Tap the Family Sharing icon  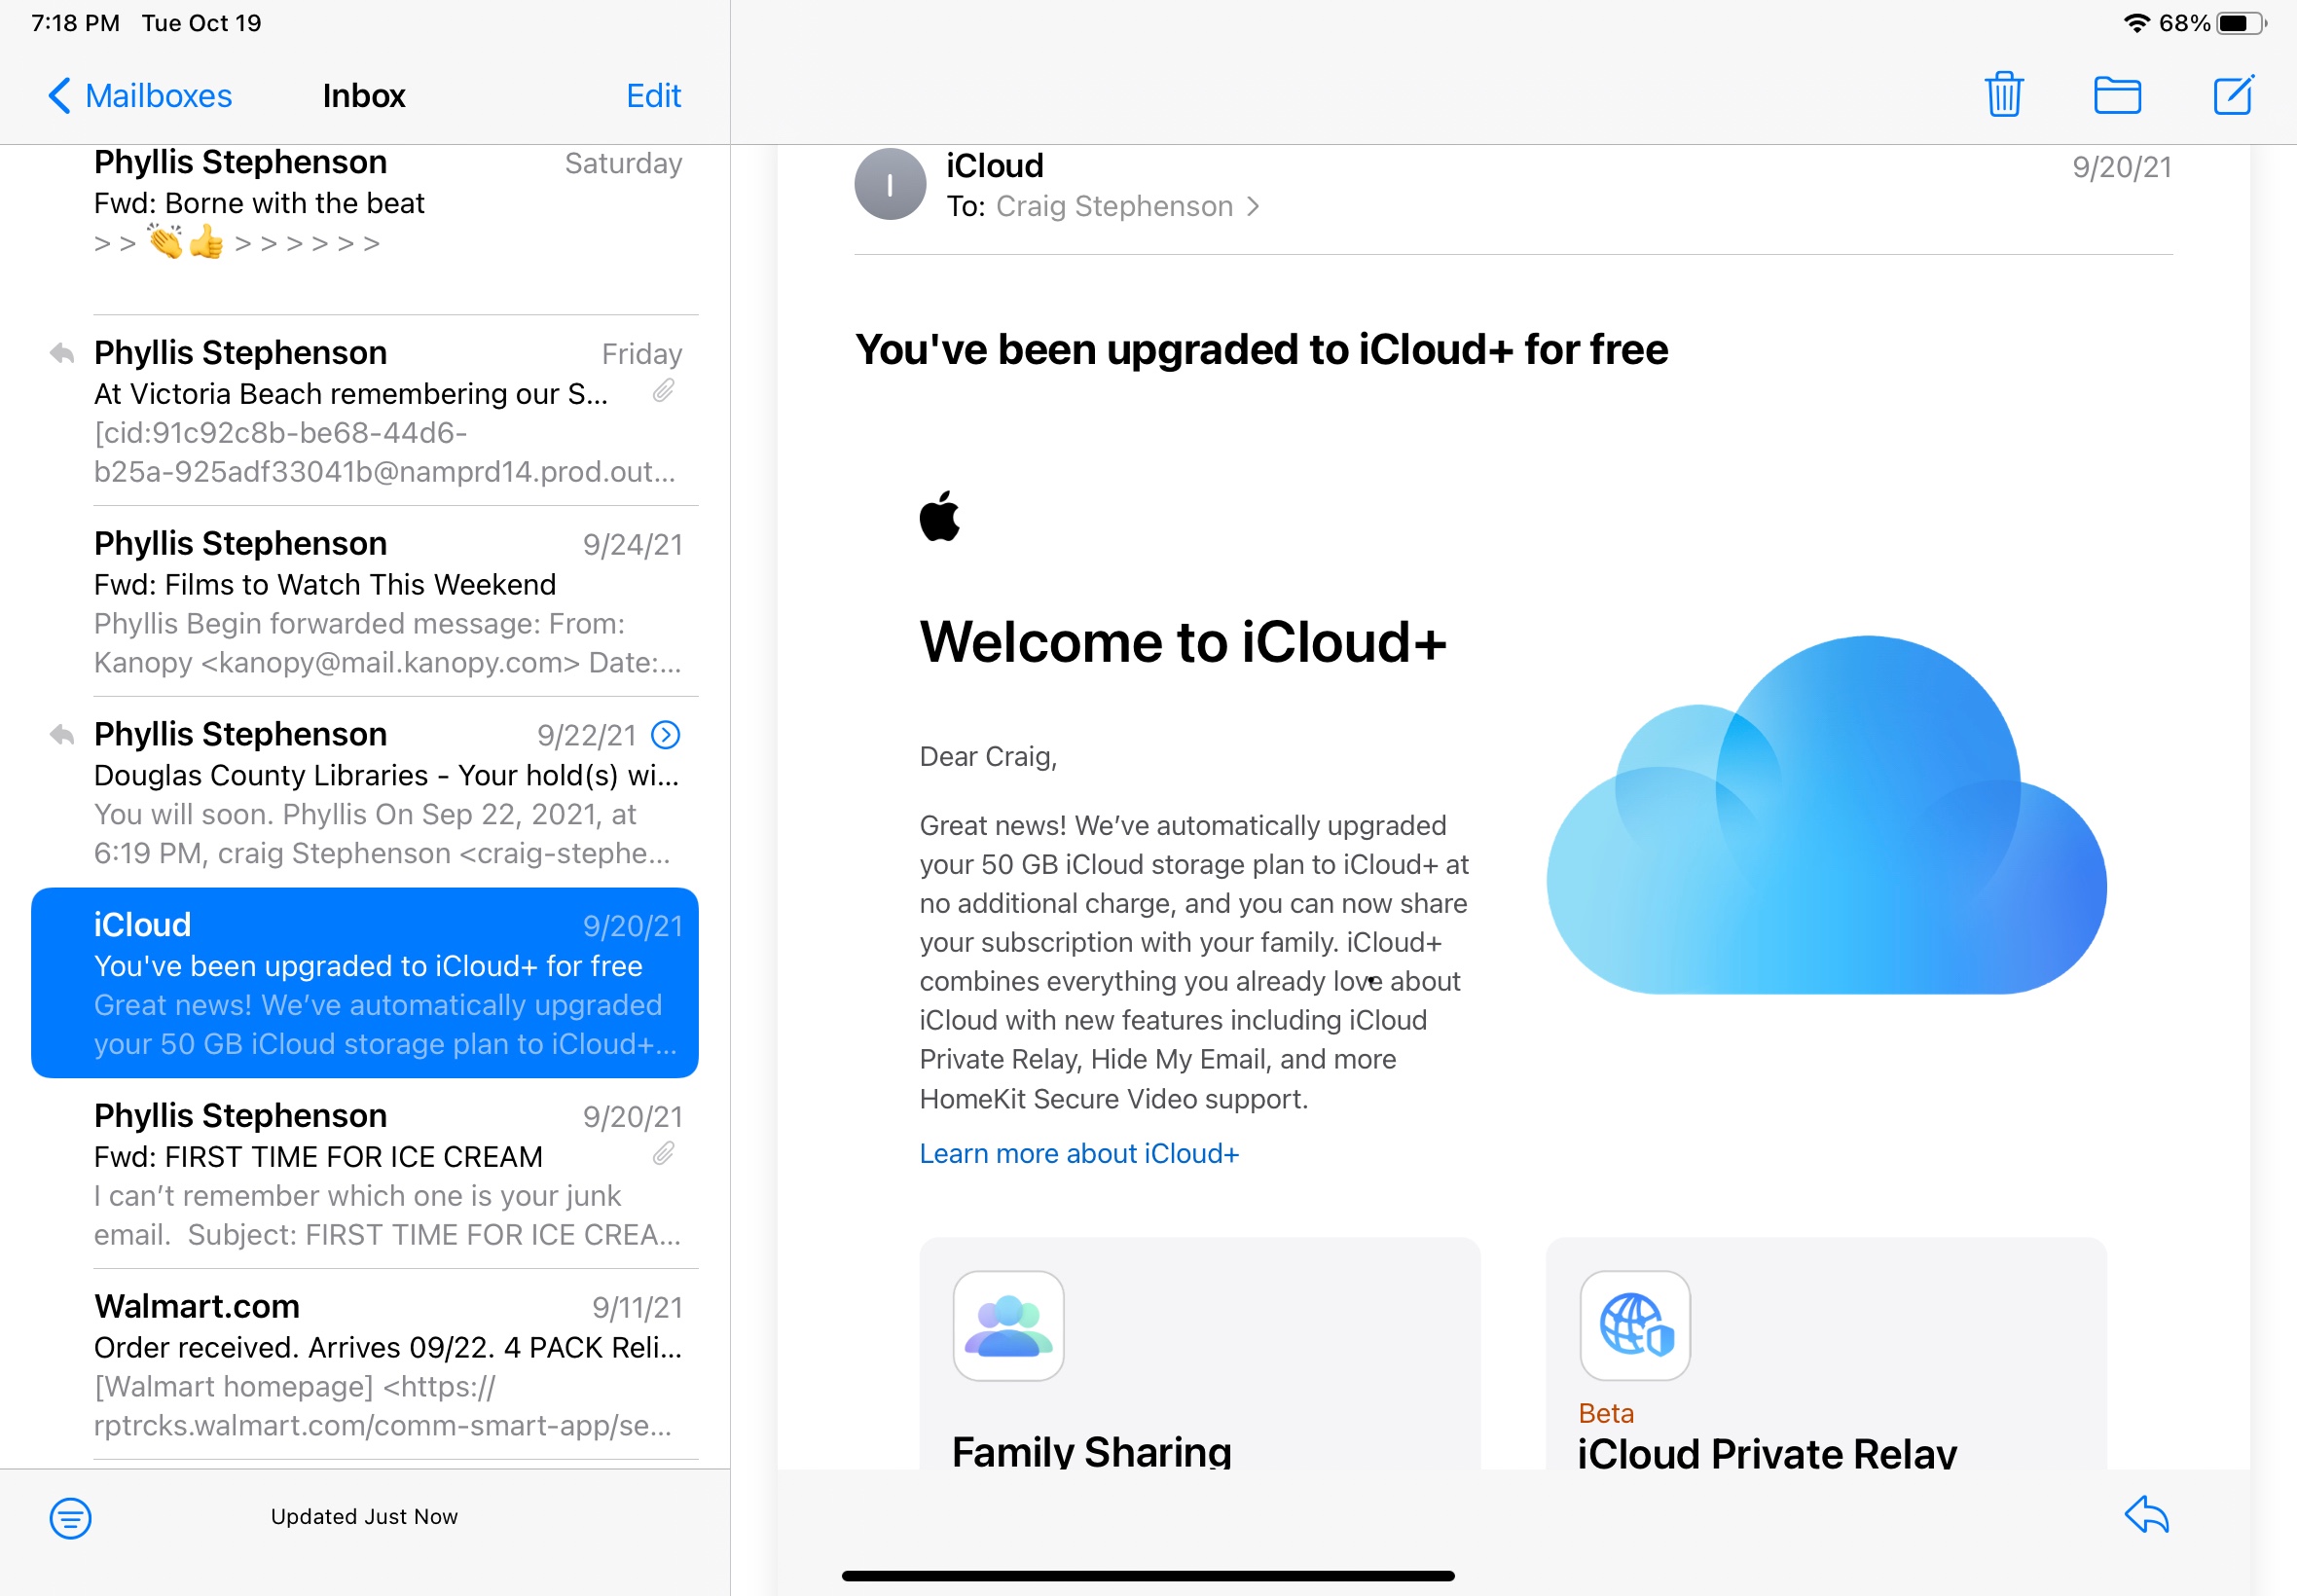[1008, 1326]
